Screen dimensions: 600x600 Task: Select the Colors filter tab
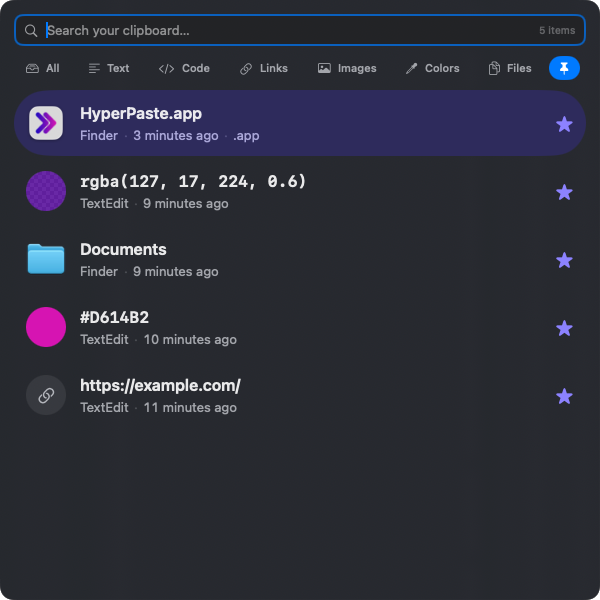tap(433, 68)
